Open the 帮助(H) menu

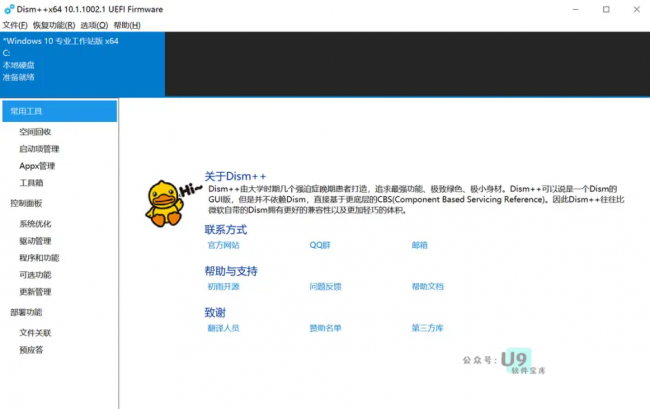tap(127, 25)
